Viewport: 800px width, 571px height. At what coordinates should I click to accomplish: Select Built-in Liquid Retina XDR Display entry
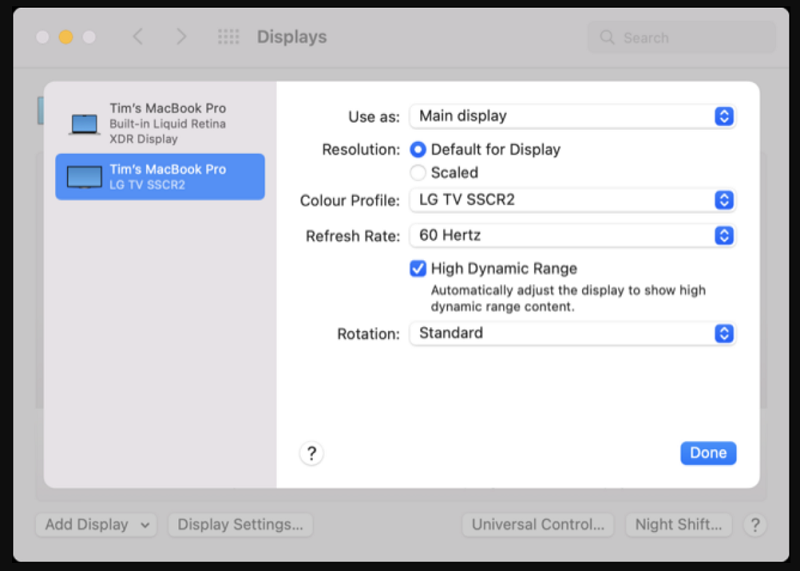point(160,123)
